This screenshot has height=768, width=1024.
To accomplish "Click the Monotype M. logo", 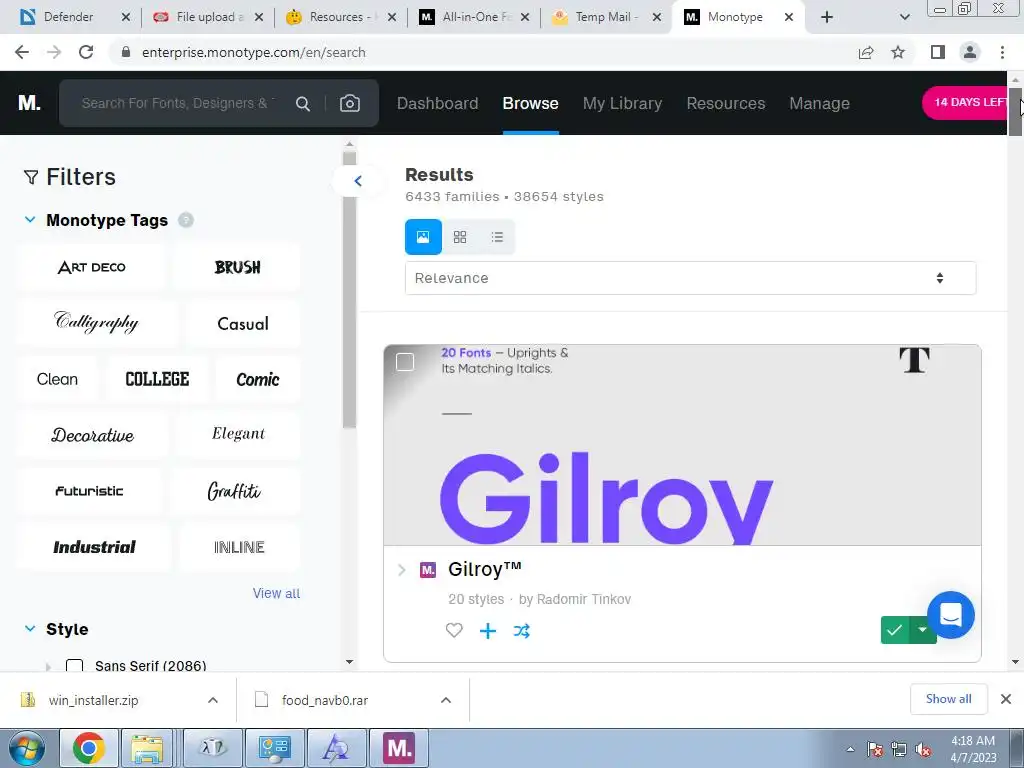I will 29,103.
